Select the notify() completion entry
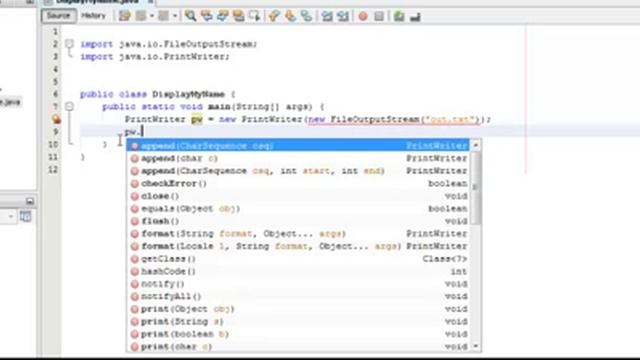This screenshot has height=360, width=640. (298, 284)
